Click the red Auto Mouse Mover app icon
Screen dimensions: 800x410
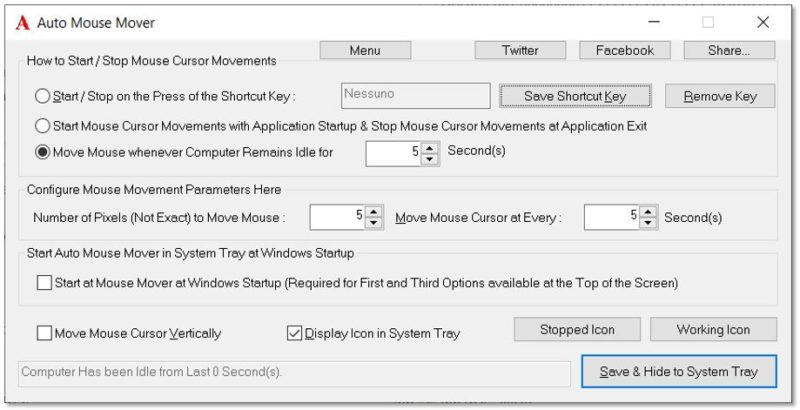[x=22, y=23]
